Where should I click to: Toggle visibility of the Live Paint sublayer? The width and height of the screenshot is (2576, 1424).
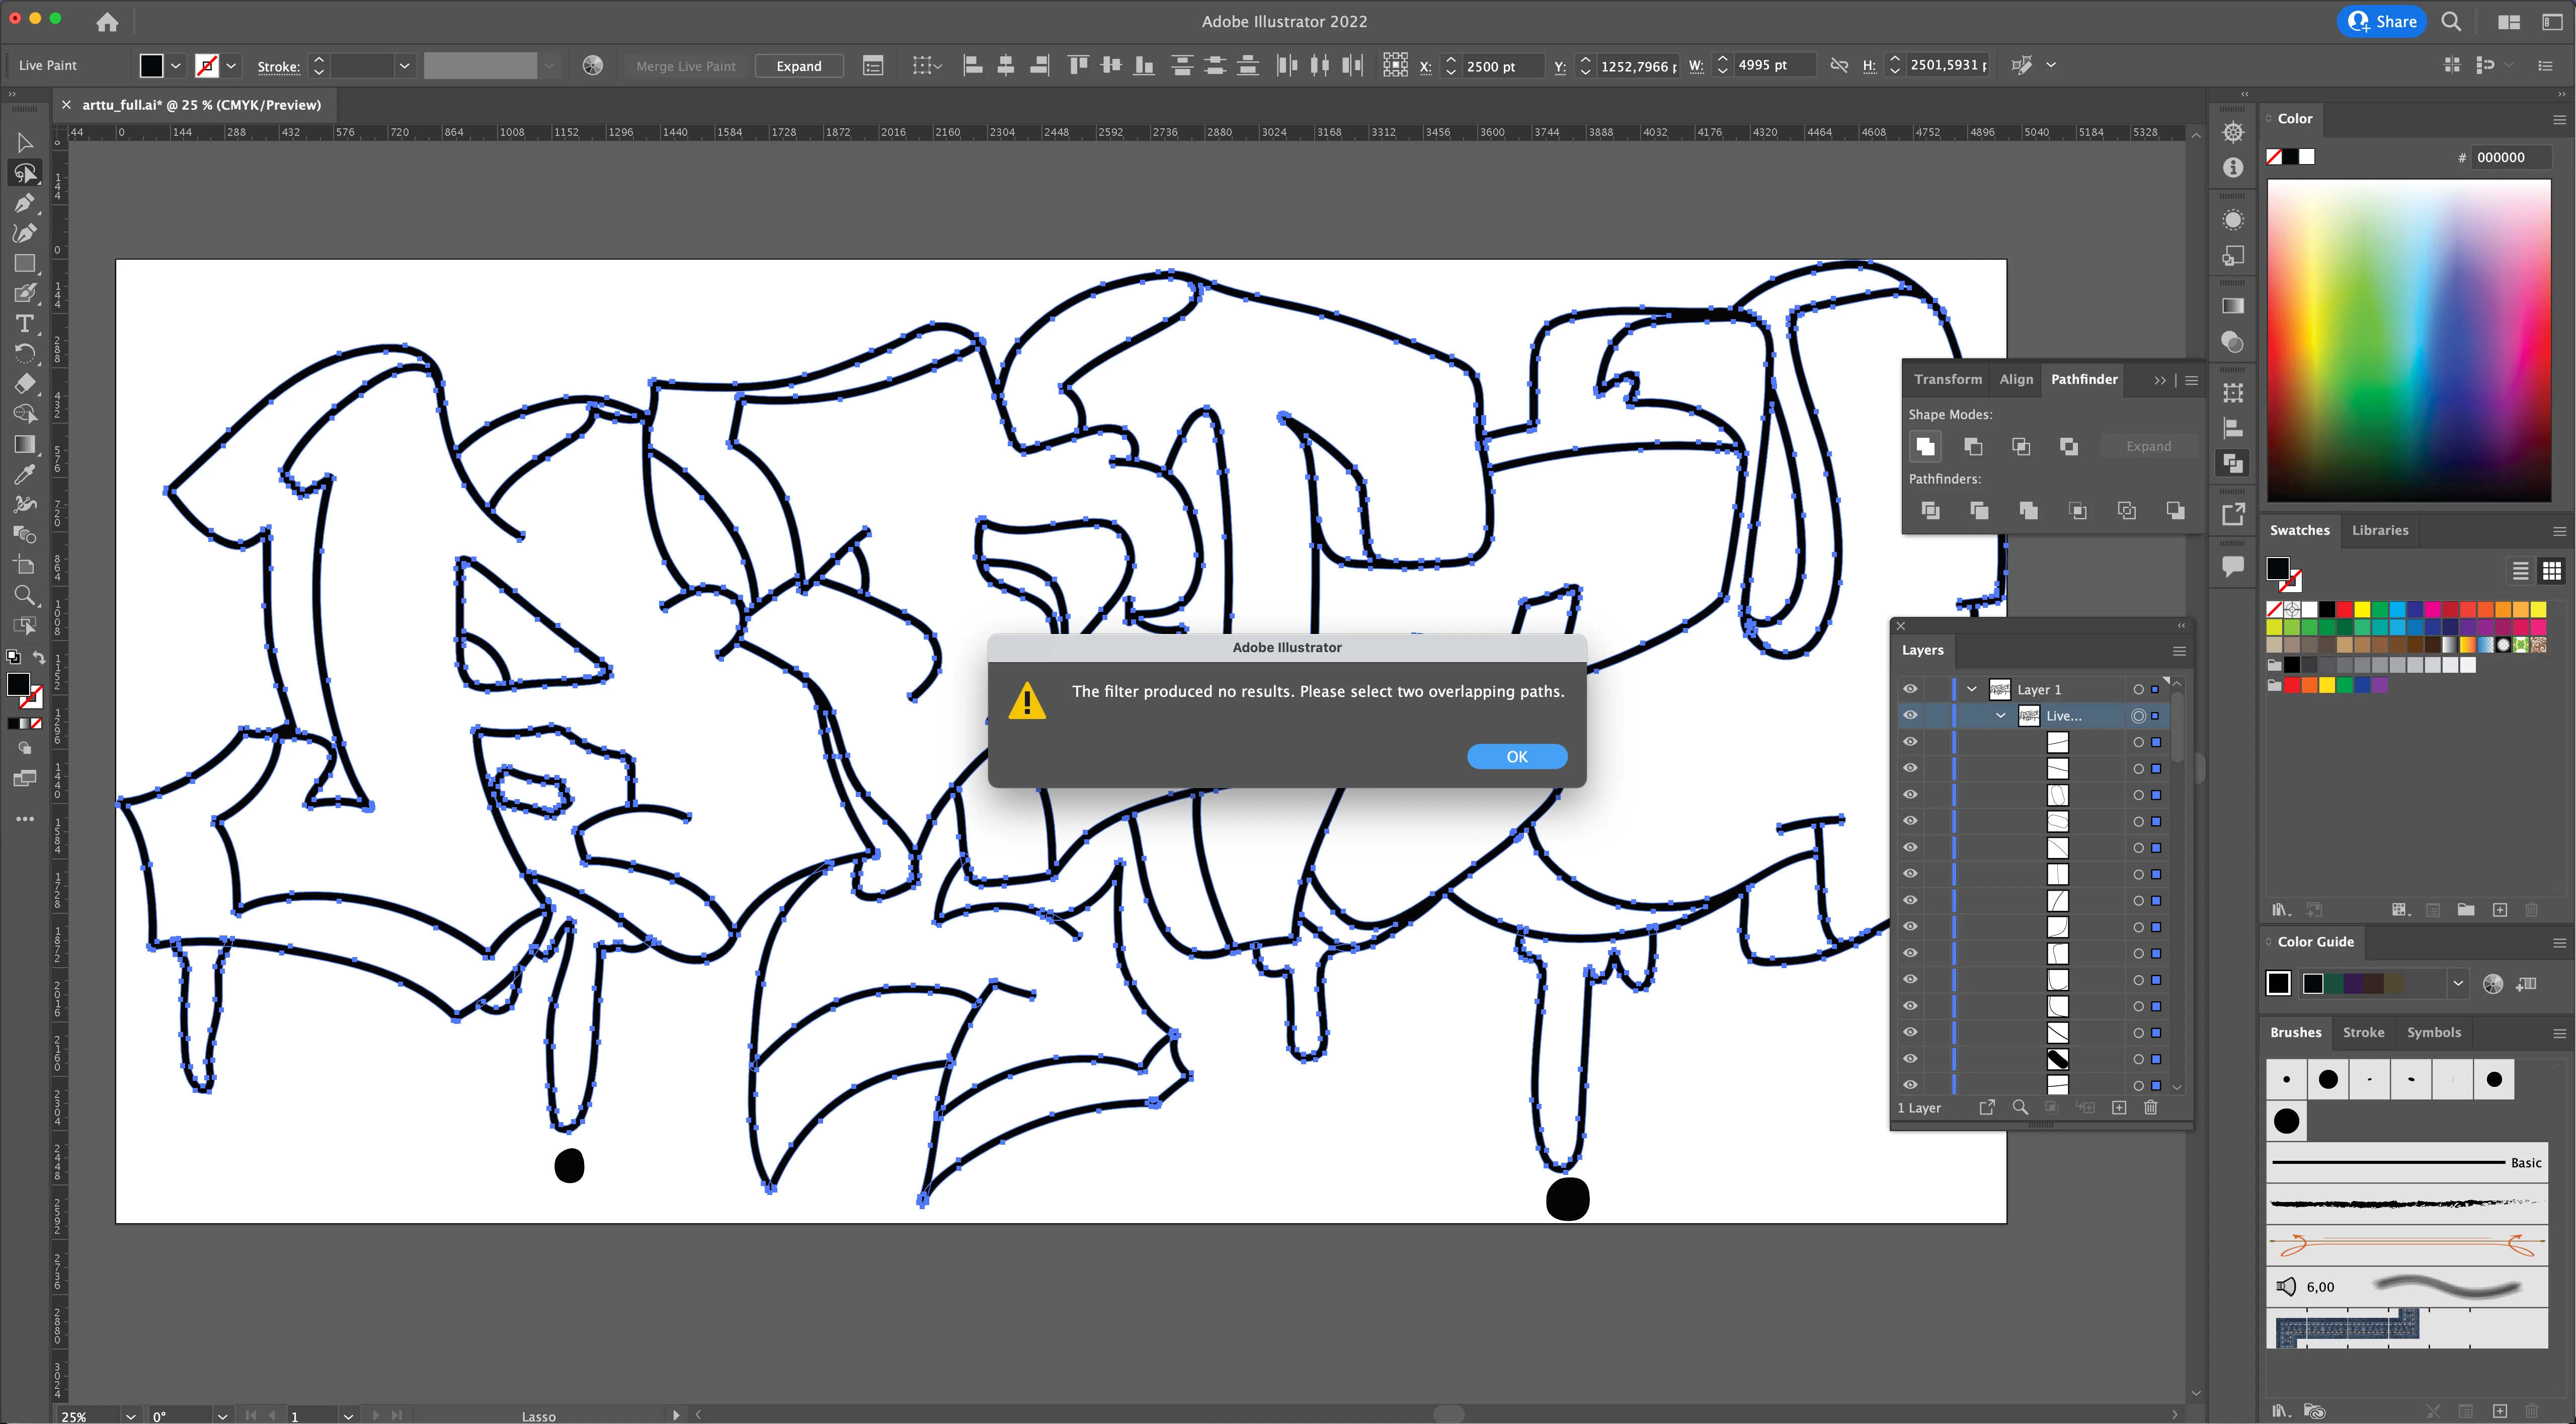1910,715
